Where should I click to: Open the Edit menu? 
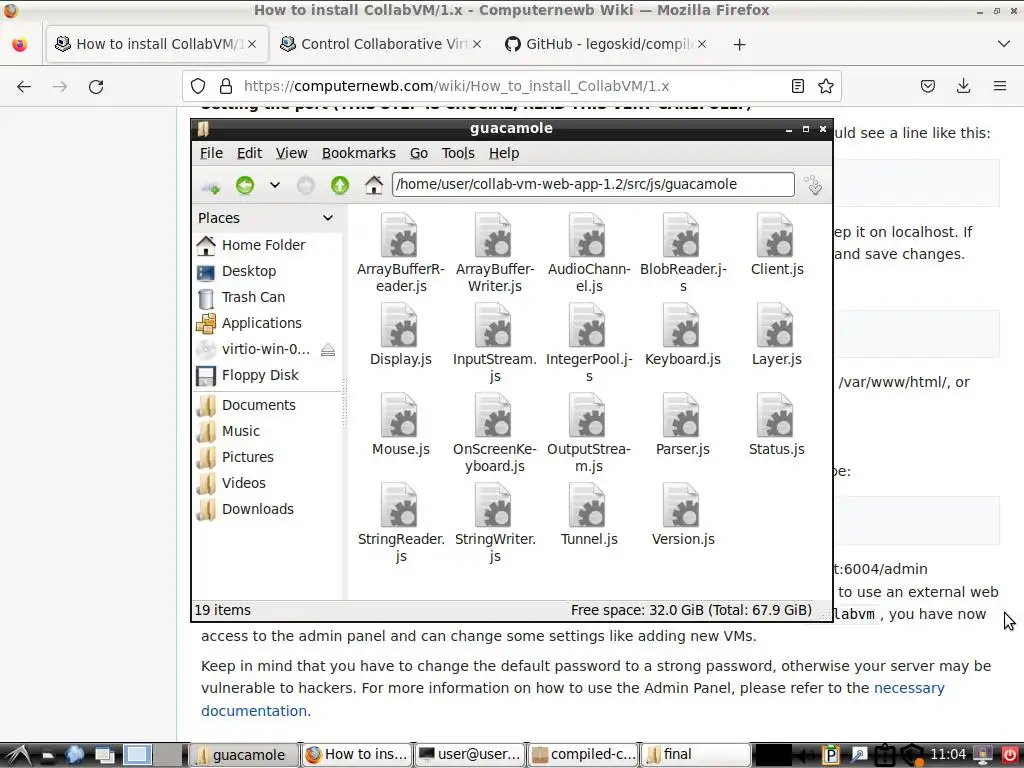tap(249, 153)
